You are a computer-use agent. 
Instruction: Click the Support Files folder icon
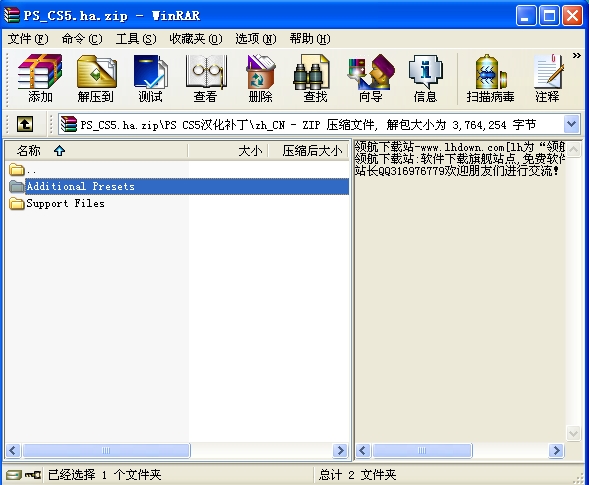17,204
